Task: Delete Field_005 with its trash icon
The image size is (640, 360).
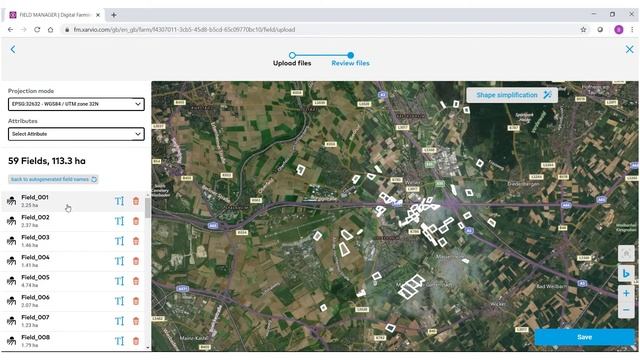Action: 136,281
